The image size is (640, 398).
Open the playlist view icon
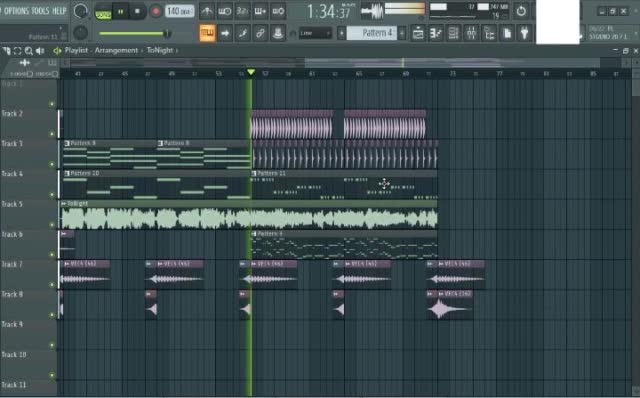[x=418, y=33]
